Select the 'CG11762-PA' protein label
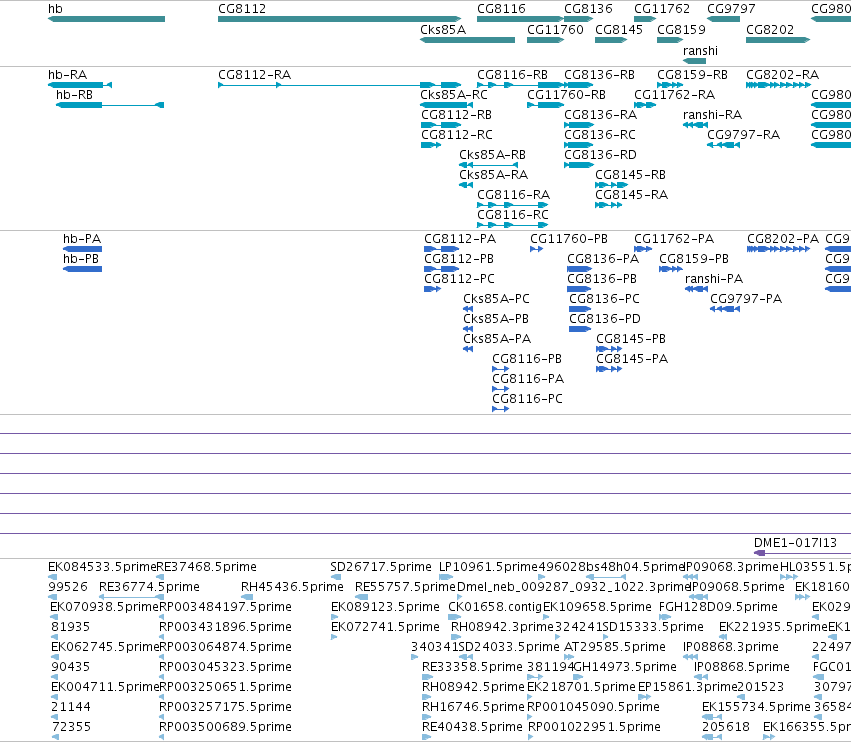Screen dimensions: 851x742 pyautogui.click(x=674, y=239)
